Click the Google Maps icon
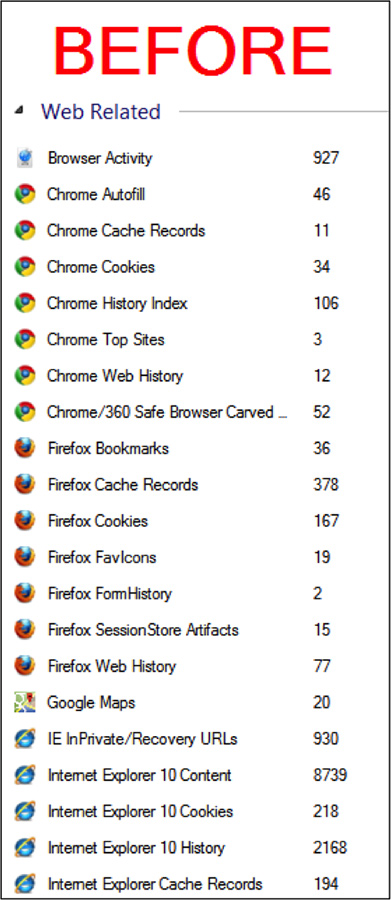391x900 pixels. 25,702
